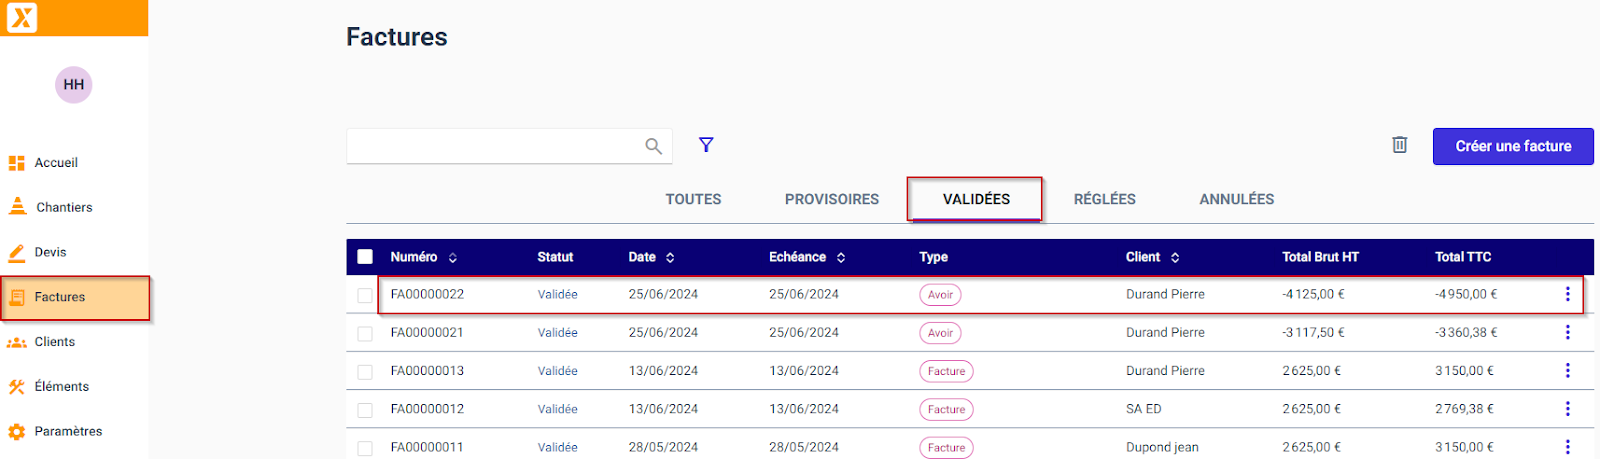
Task: Click the Créer une facture button
Action: click(x=1513, y=146)
